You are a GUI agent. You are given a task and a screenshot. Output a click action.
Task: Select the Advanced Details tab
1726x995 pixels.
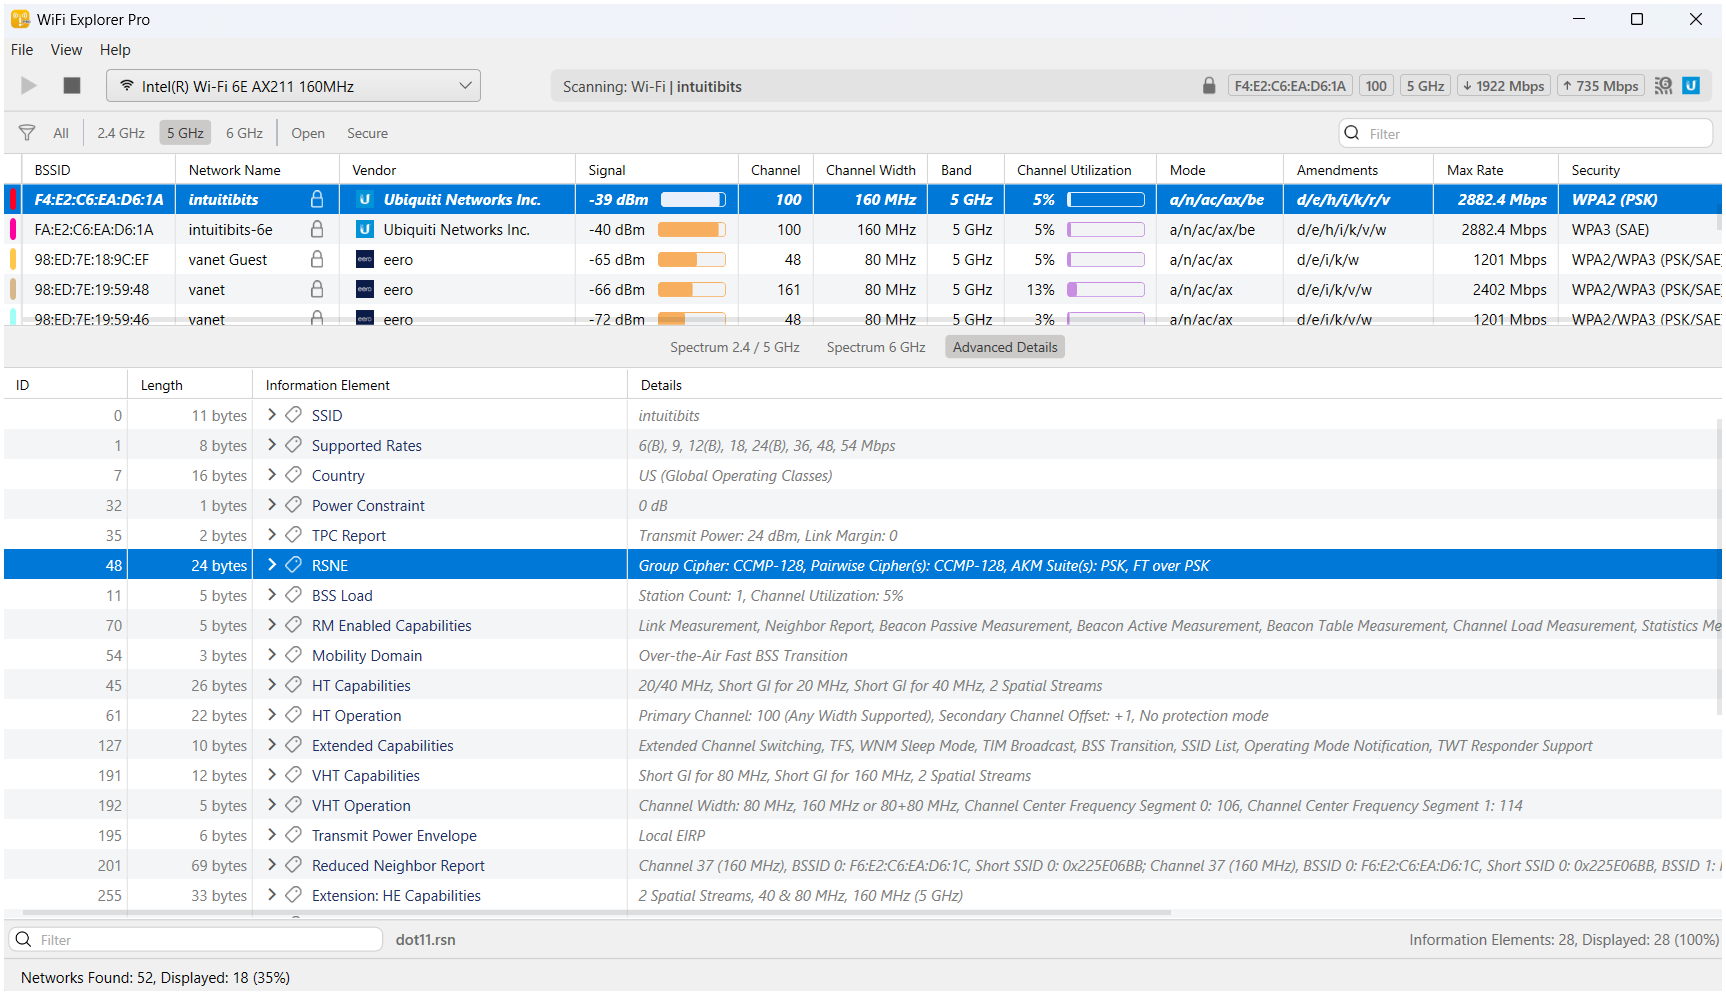tap(1005, 347)
